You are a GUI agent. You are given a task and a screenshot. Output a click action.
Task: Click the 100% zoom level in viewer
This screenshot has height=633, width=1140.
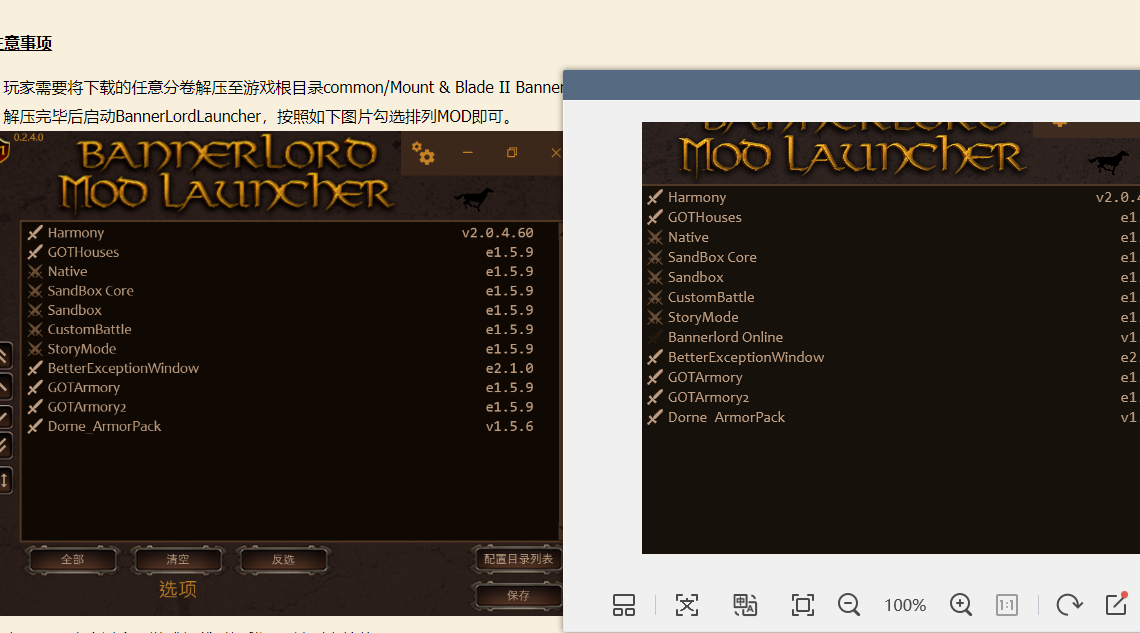pyautogui.click(x=904, y=605)
